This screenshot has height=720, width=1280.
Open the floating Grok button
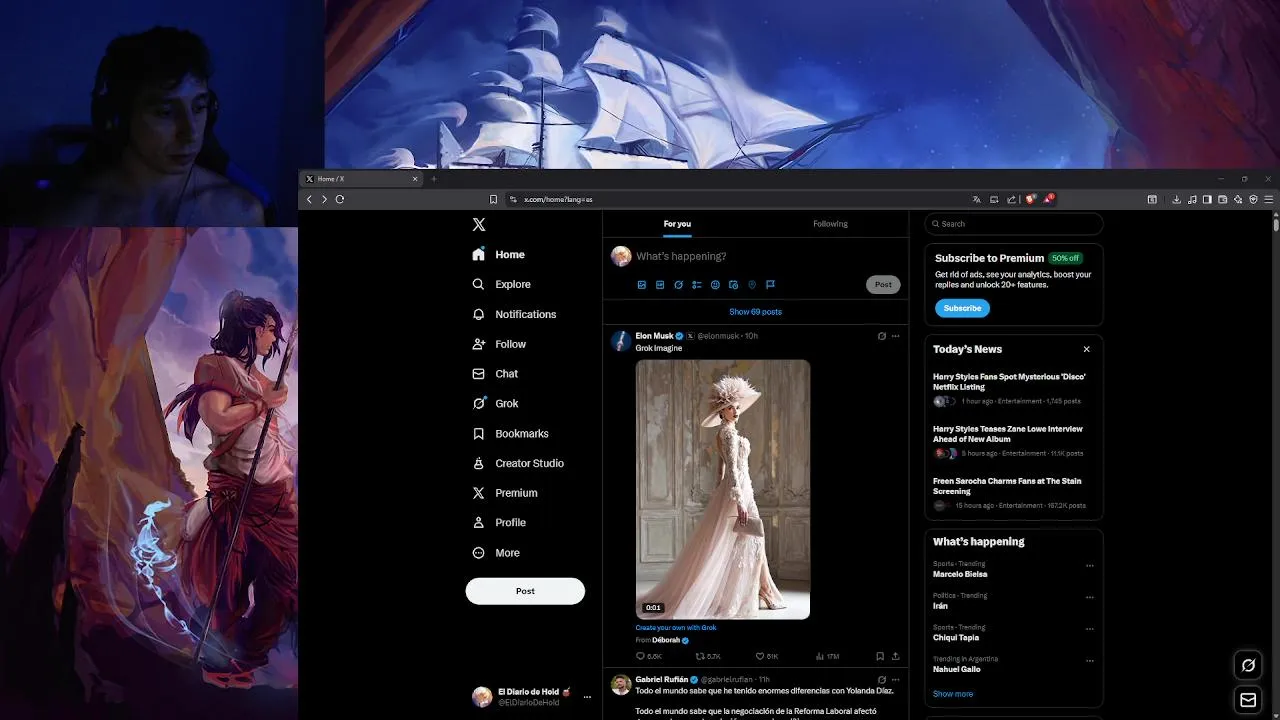coord(1248,665)
